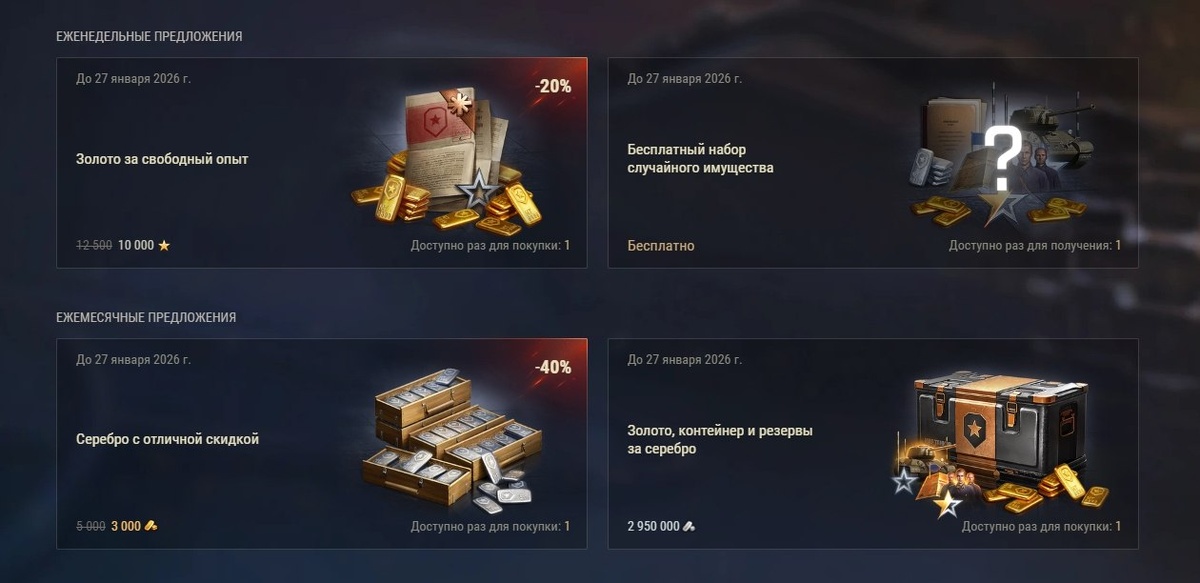
Task: Click the crossed-out 5 000 old price
Action: pos(91,526)
